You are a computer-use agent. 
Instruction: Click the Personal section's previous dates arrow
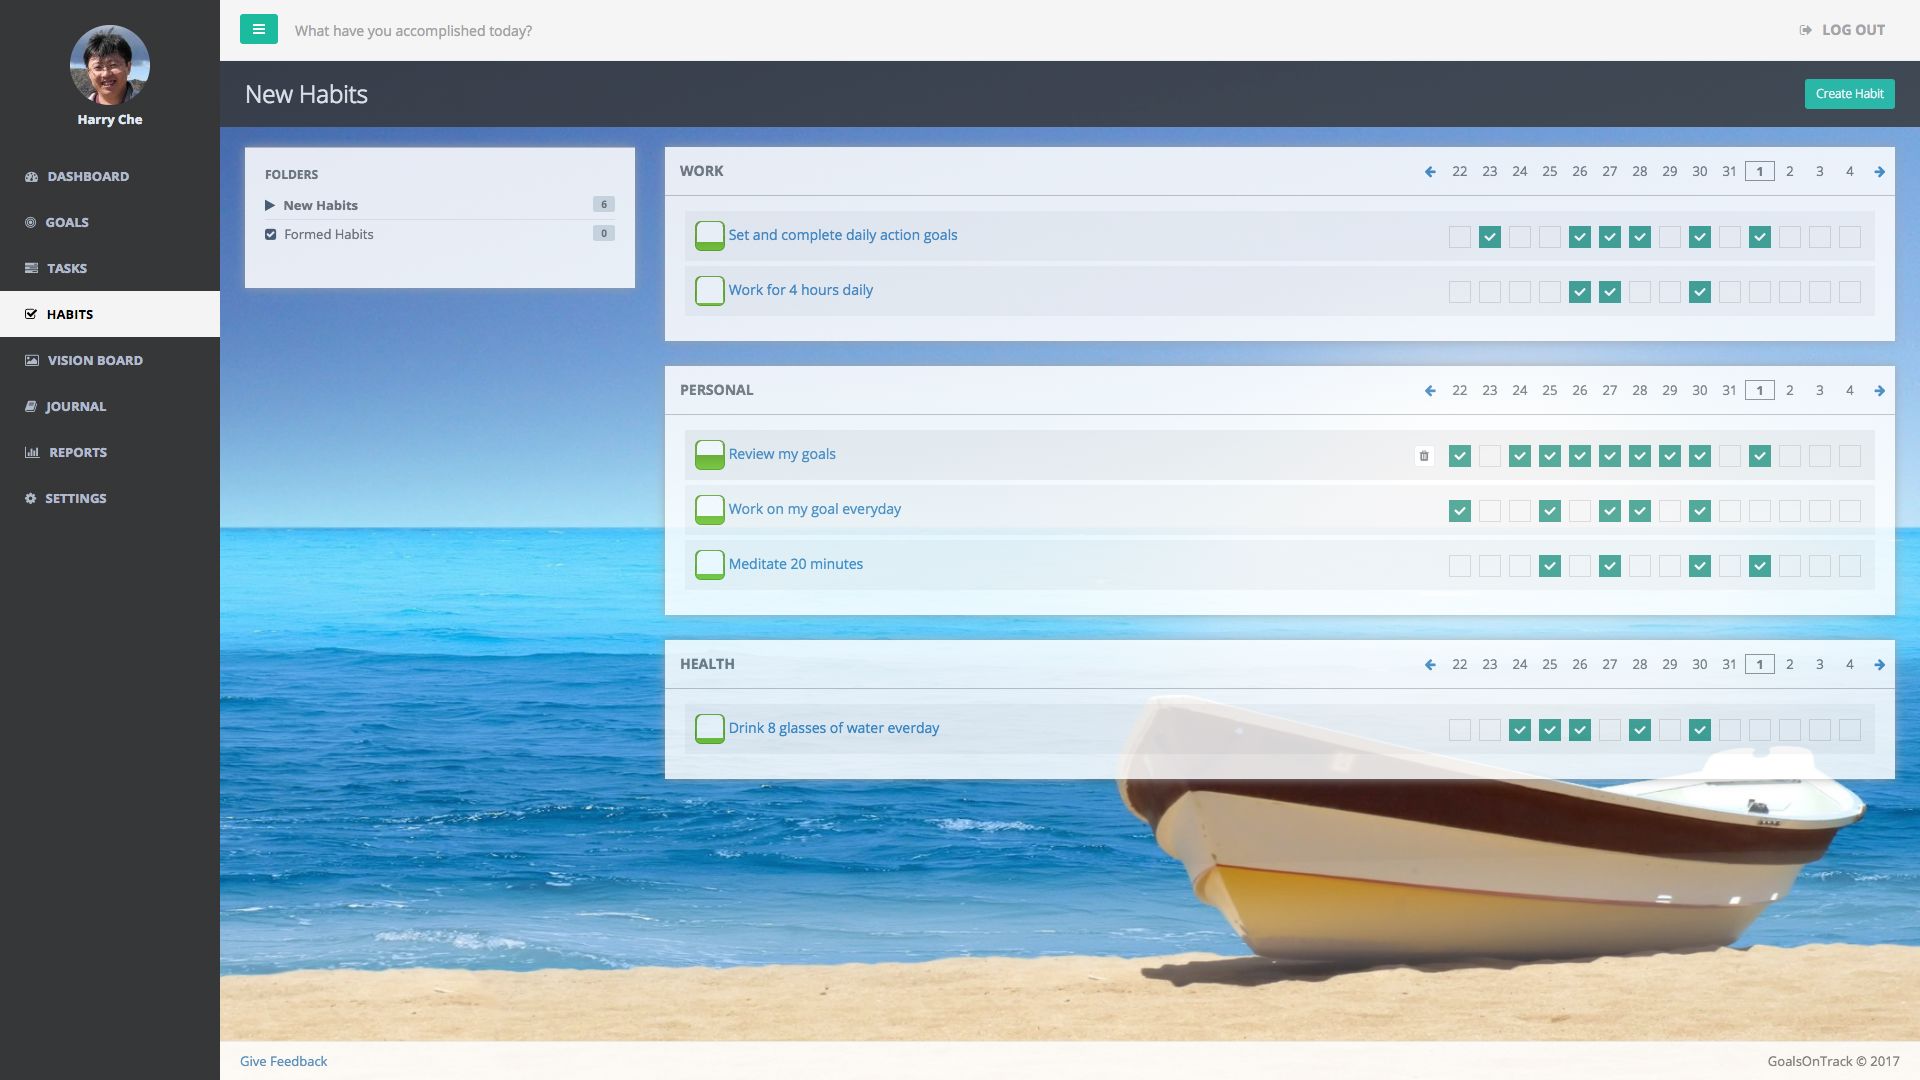coord(1430,391)
